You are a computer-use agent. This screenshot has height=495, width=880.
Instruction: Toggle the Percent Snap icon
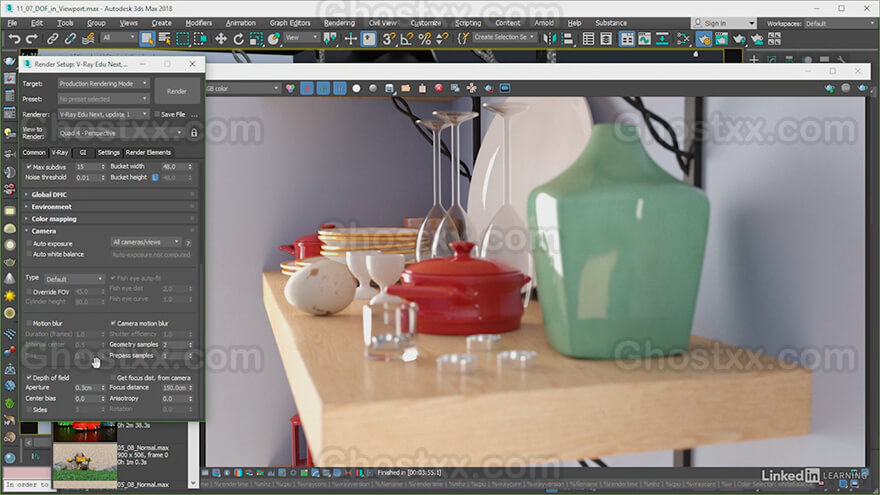(424, 39)
